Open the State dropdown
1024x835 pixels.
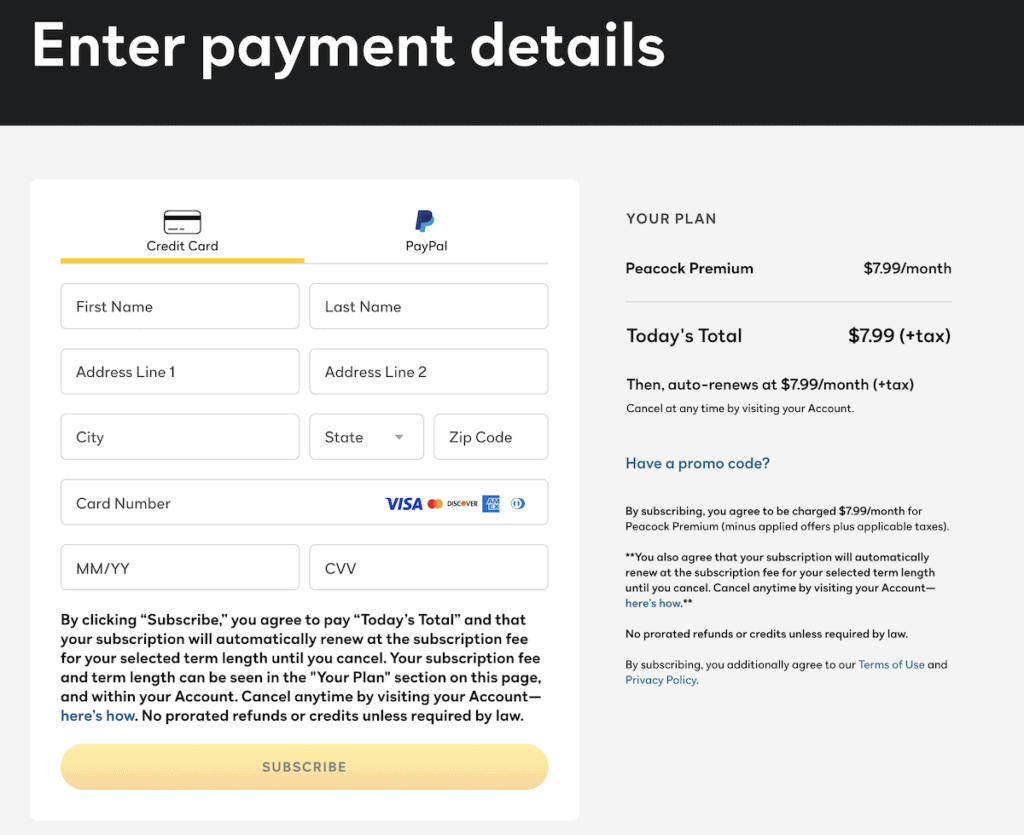pyautogui.click(x=366, y=437)
